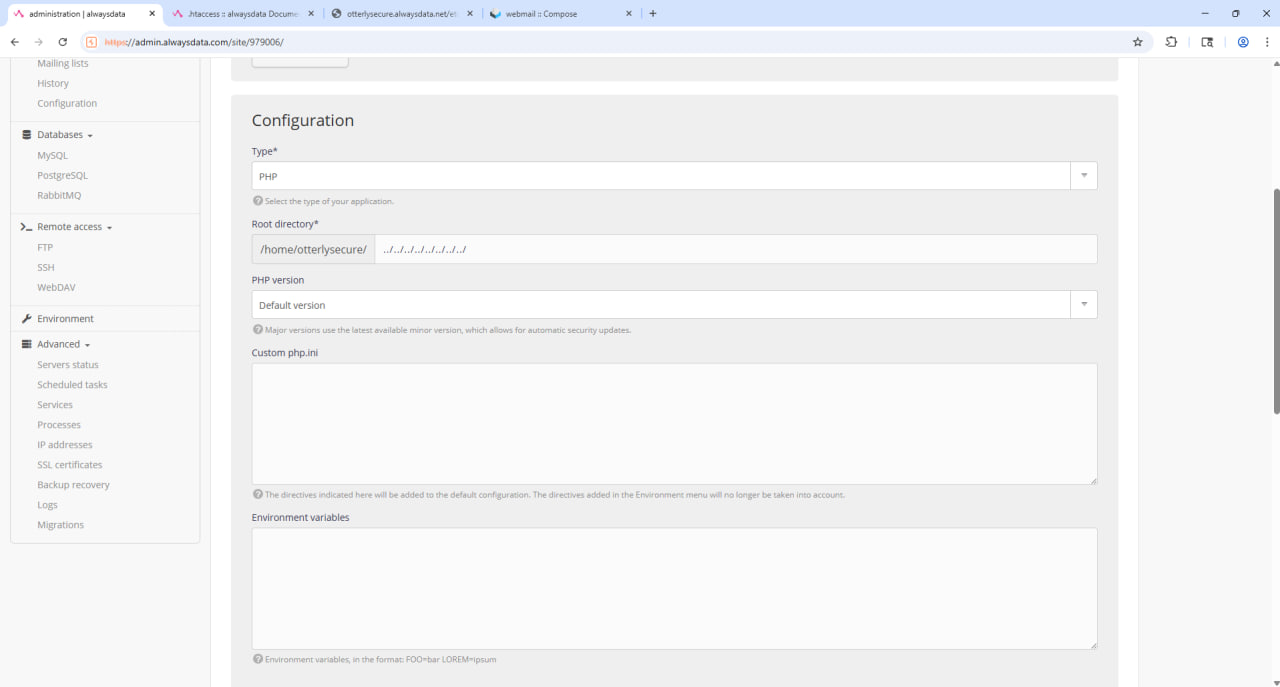
Task: Go to Scheduled tasks in sidebar
Action: pyautogui.click(x=72, y=385)
